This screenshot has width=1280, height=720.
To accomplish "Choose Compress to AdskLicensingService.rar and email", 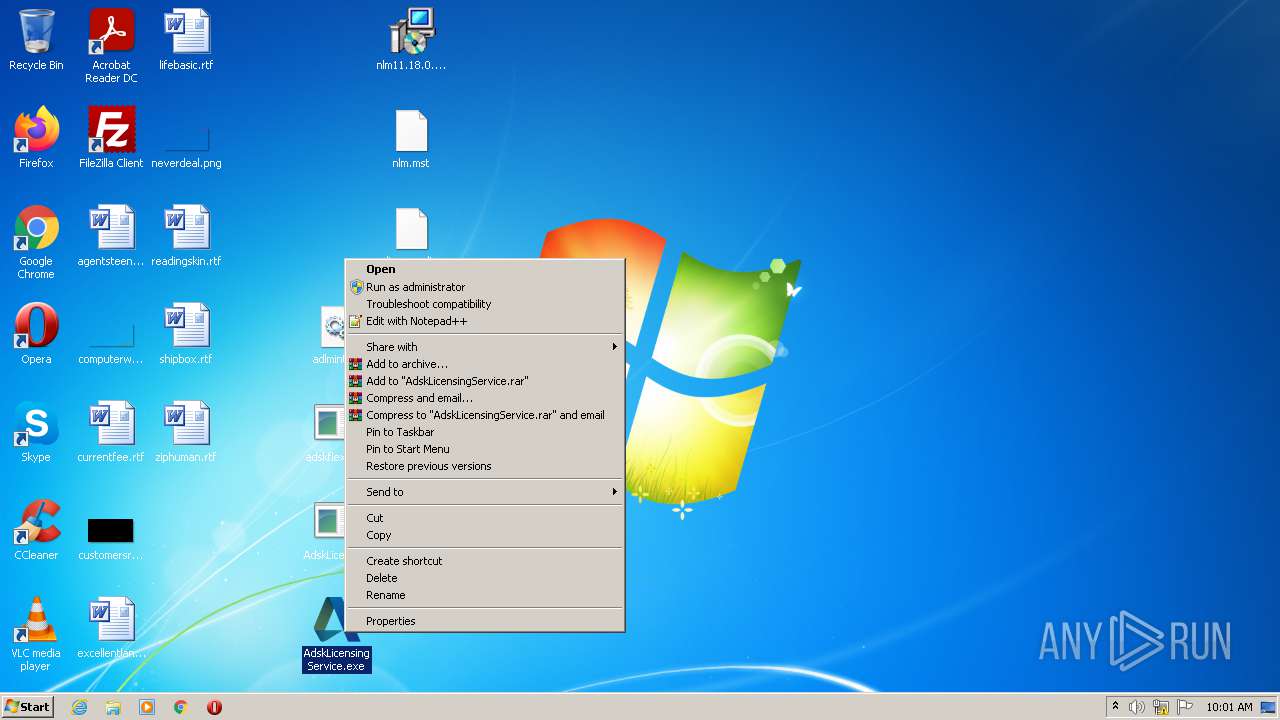I will click(485, 415).
